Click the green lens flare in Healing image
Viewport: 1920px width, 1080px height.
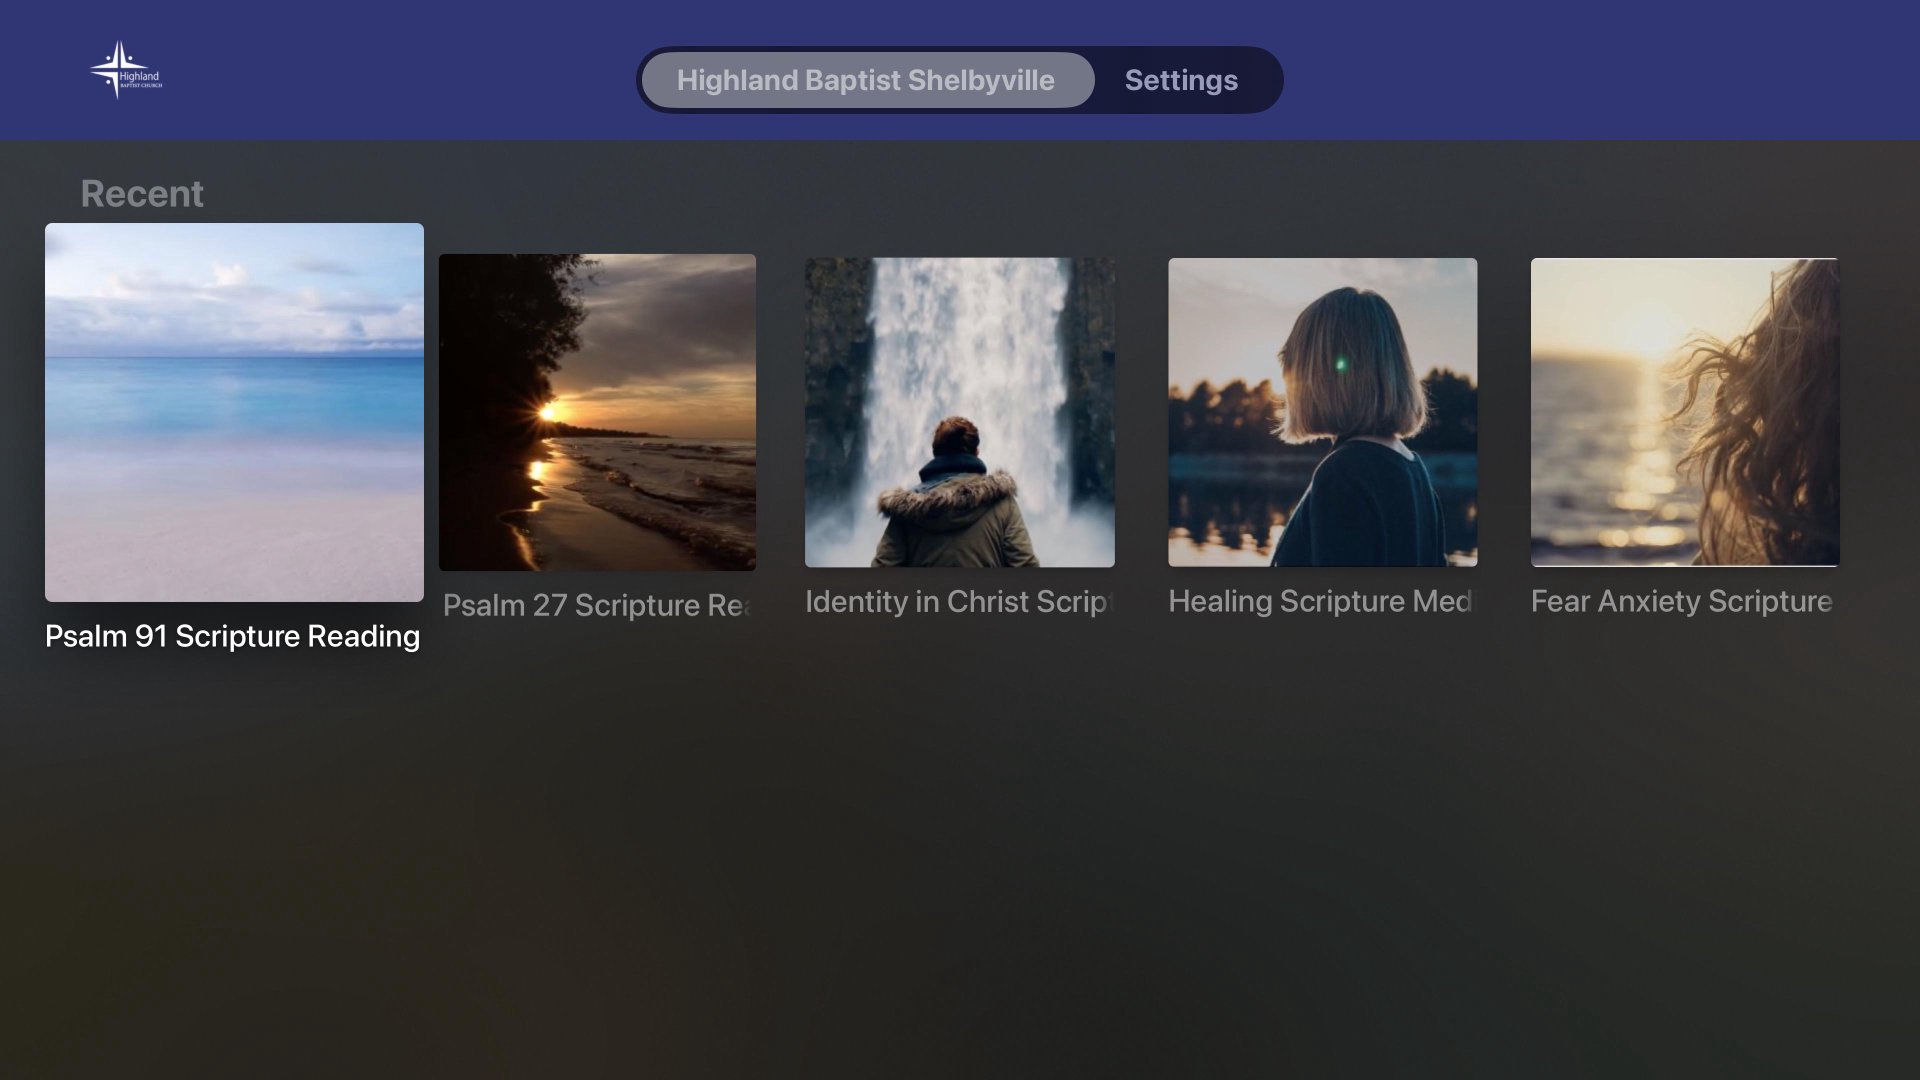(x=1341, y=365)
